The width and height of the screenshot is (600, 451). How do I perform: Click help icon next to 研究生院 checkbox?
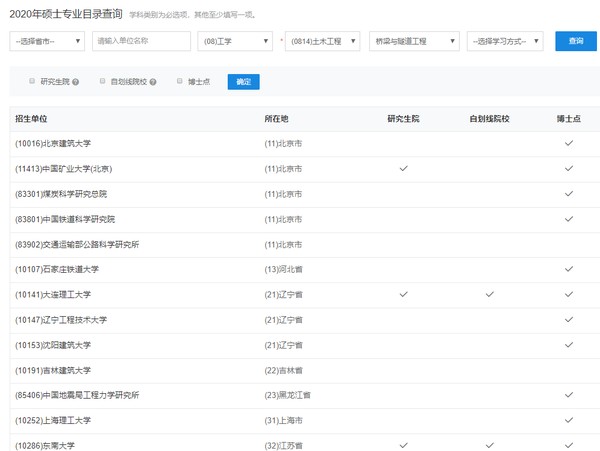click(75, 82)
